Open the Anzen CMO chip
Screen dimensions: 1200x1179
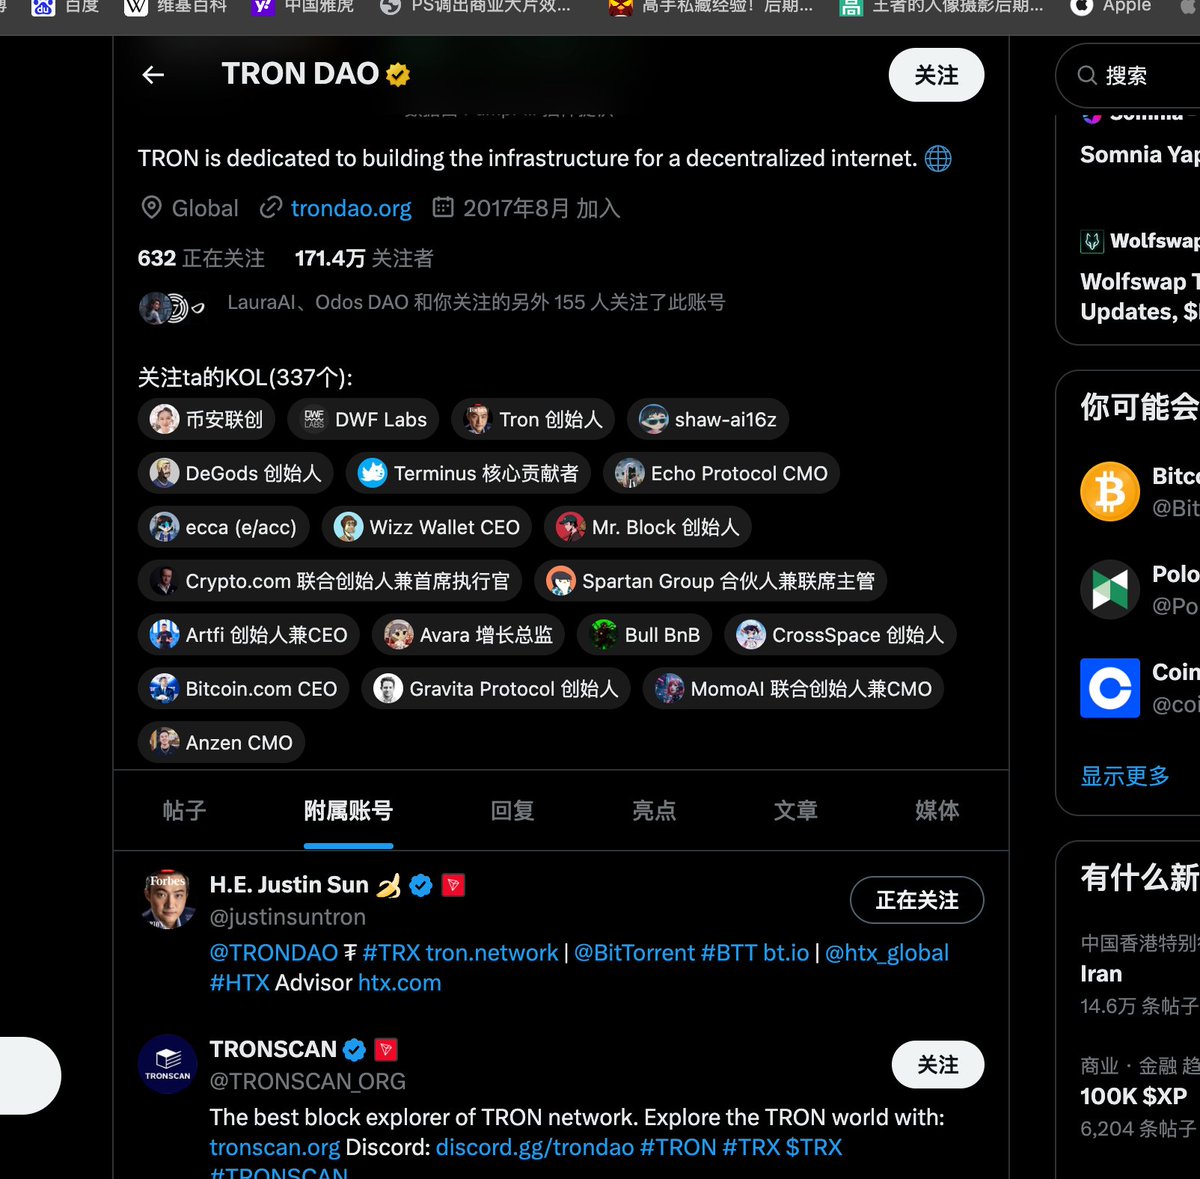coord(221,743)
